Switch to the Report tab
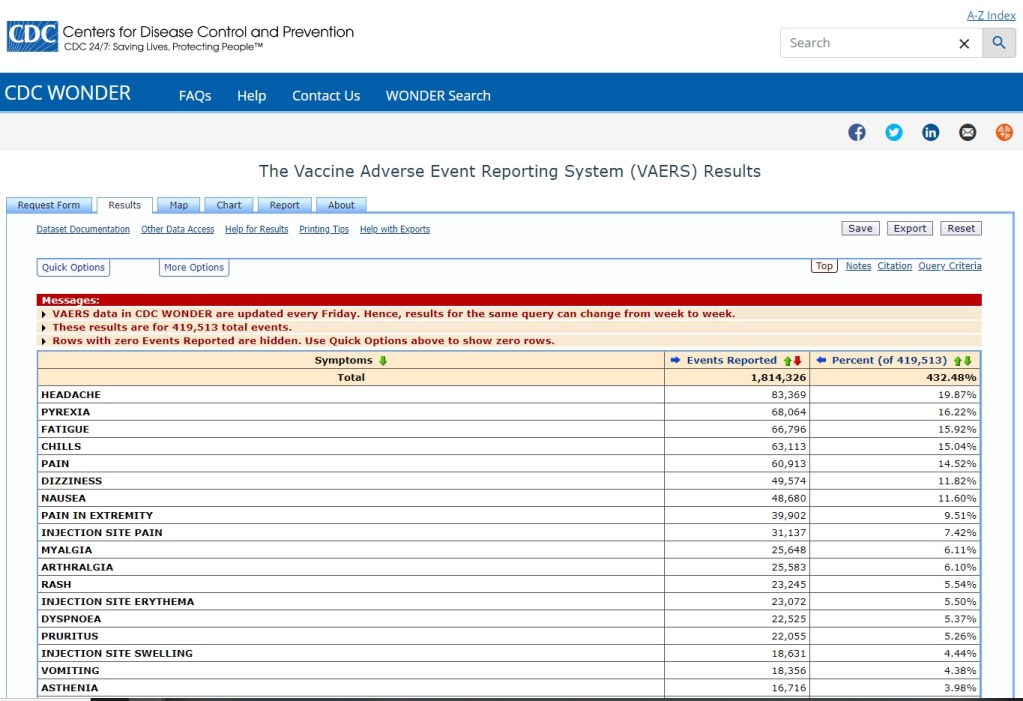The image size is (1023, 701). pyautogui.click(x=284, y=205)
